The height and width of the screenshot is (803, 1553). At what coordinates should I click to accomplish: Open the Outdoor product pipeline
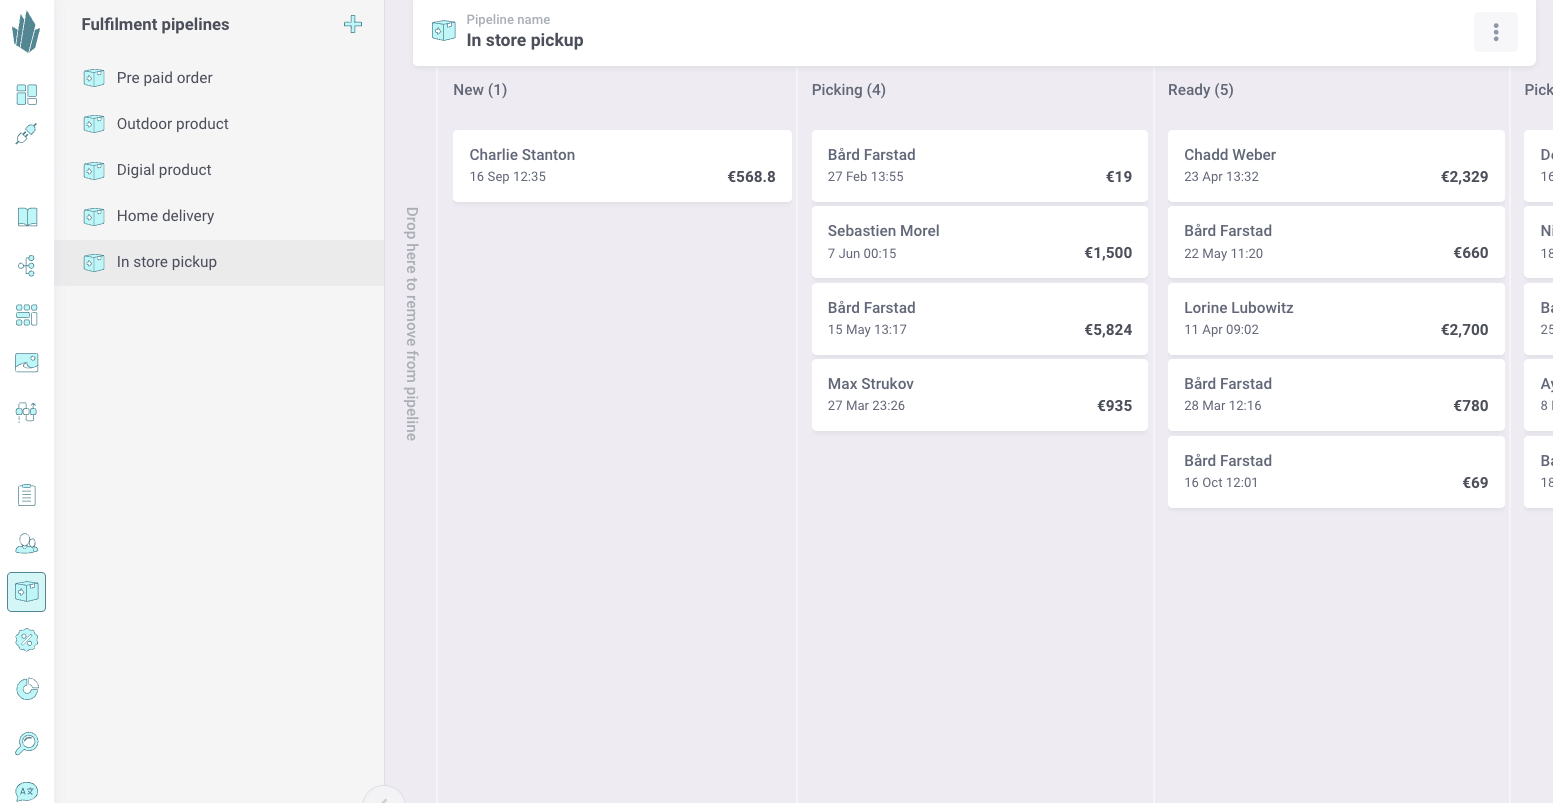click(x=173, y=124)
